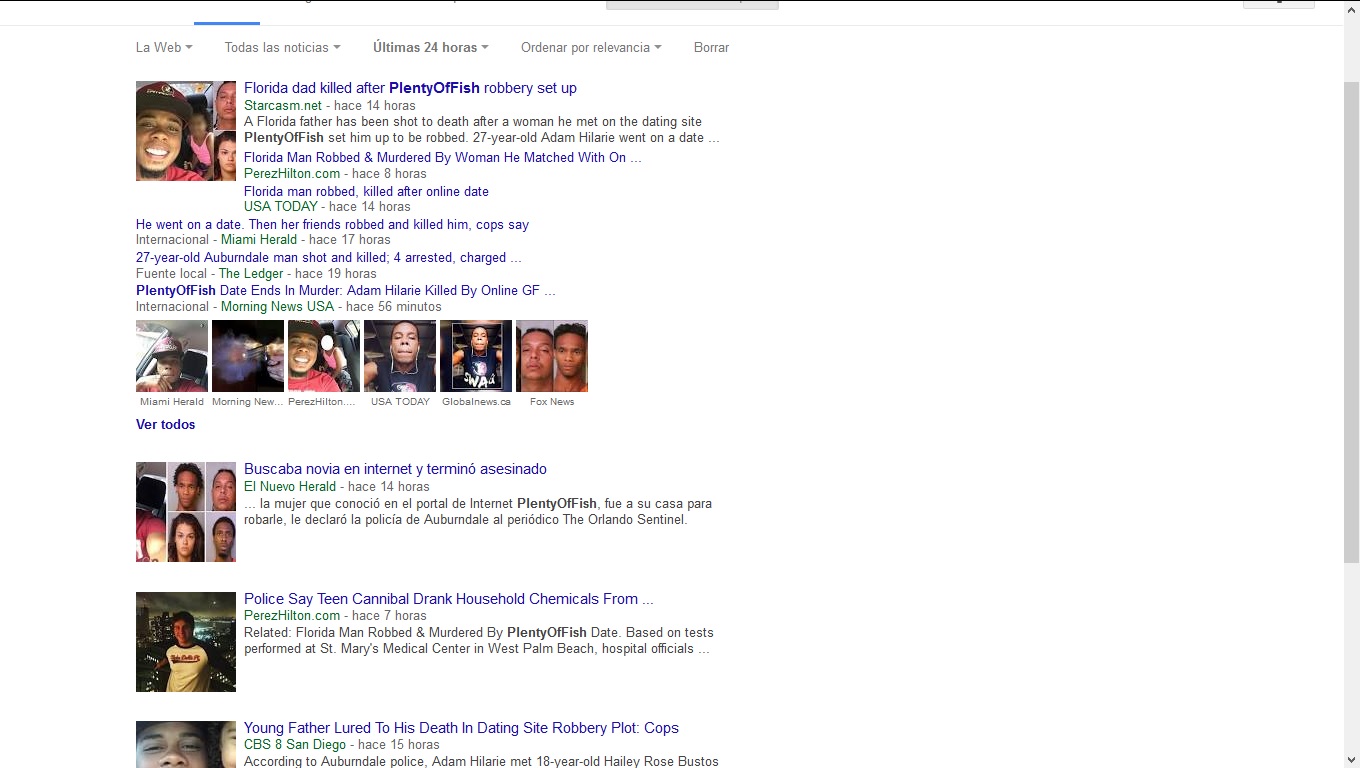Click the Starcasm.net source text
Viewport: 1360px width, 768px height.
[x=283, y=105]
